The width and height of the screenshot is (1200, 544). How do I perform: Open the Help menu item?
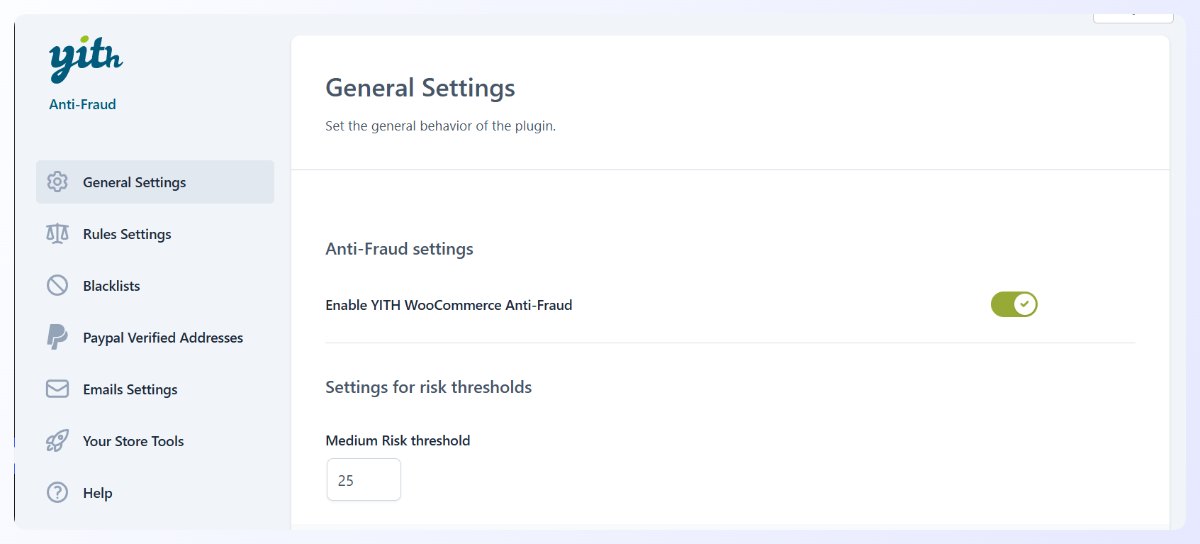155,493
